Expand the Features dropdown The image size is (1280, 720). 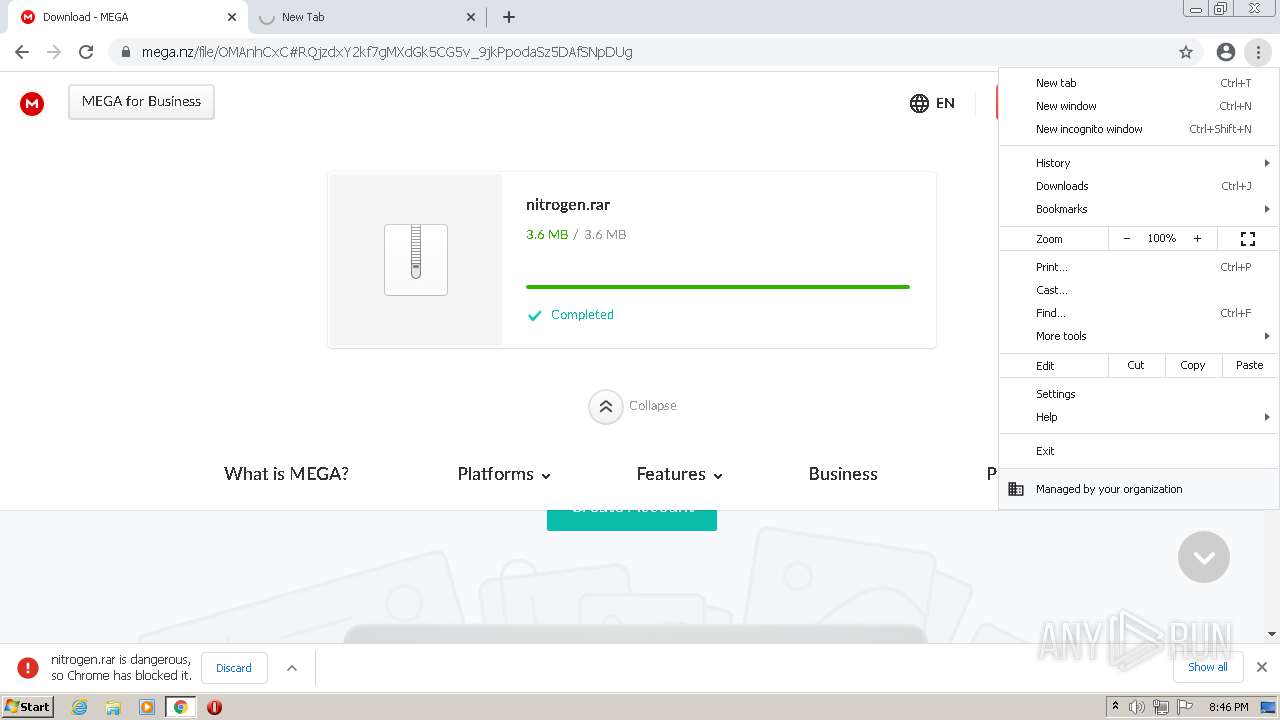click(x=679, y=474)
